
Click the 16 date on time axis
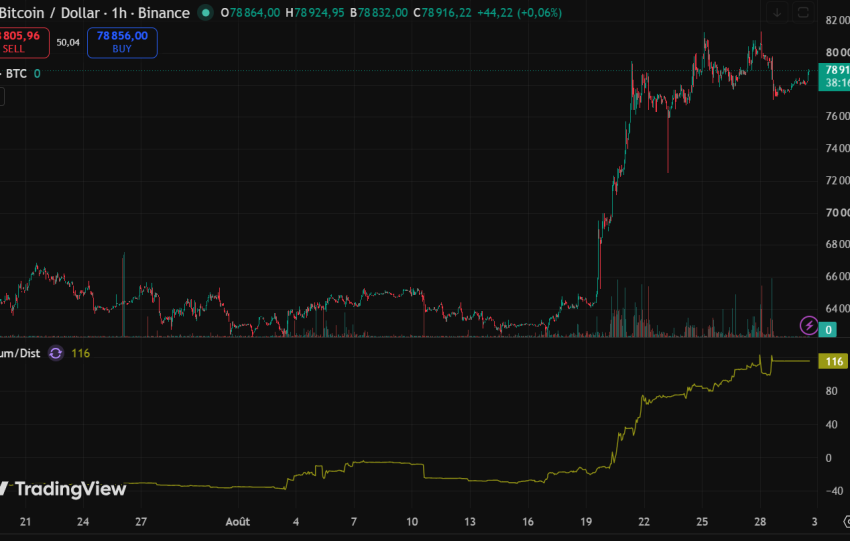[528, 521]
